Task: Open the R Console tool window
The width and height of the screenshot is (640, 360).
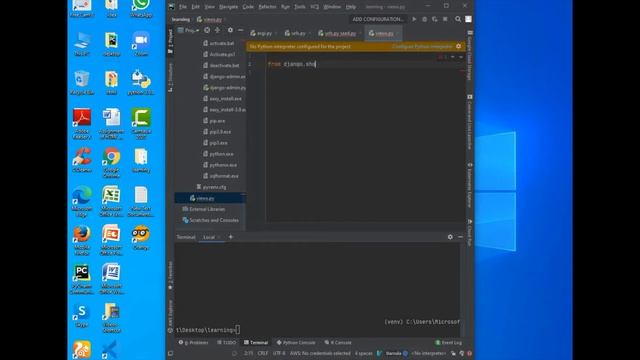Action: coord(338,342)
